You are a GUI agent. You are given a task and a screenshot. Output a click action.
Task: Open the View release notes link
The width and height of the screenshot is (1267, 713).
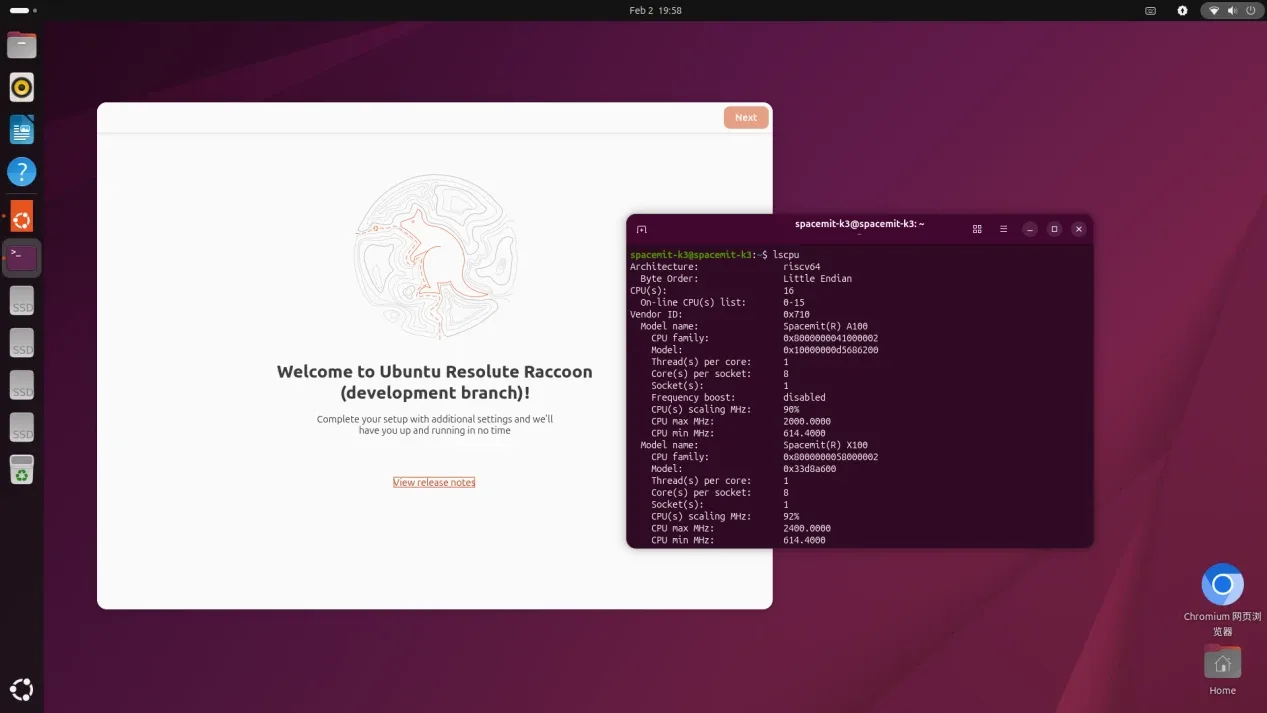pos(434,482)
